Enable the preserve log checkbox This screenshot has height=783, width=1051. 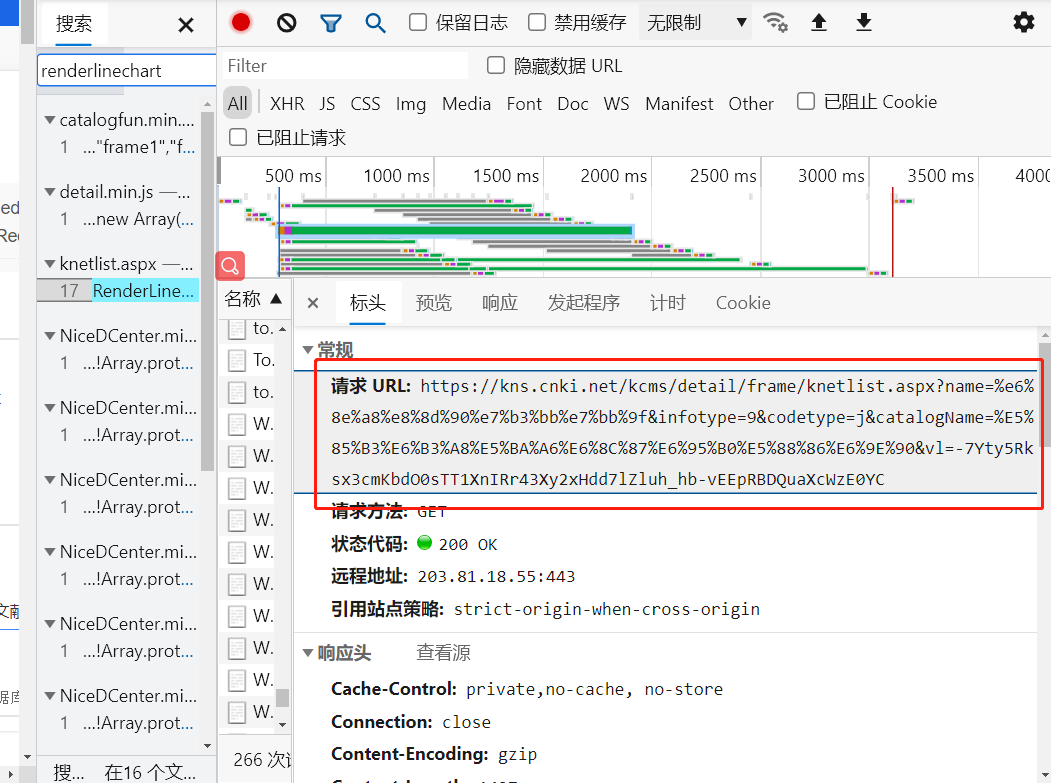[x=418, y=23]
